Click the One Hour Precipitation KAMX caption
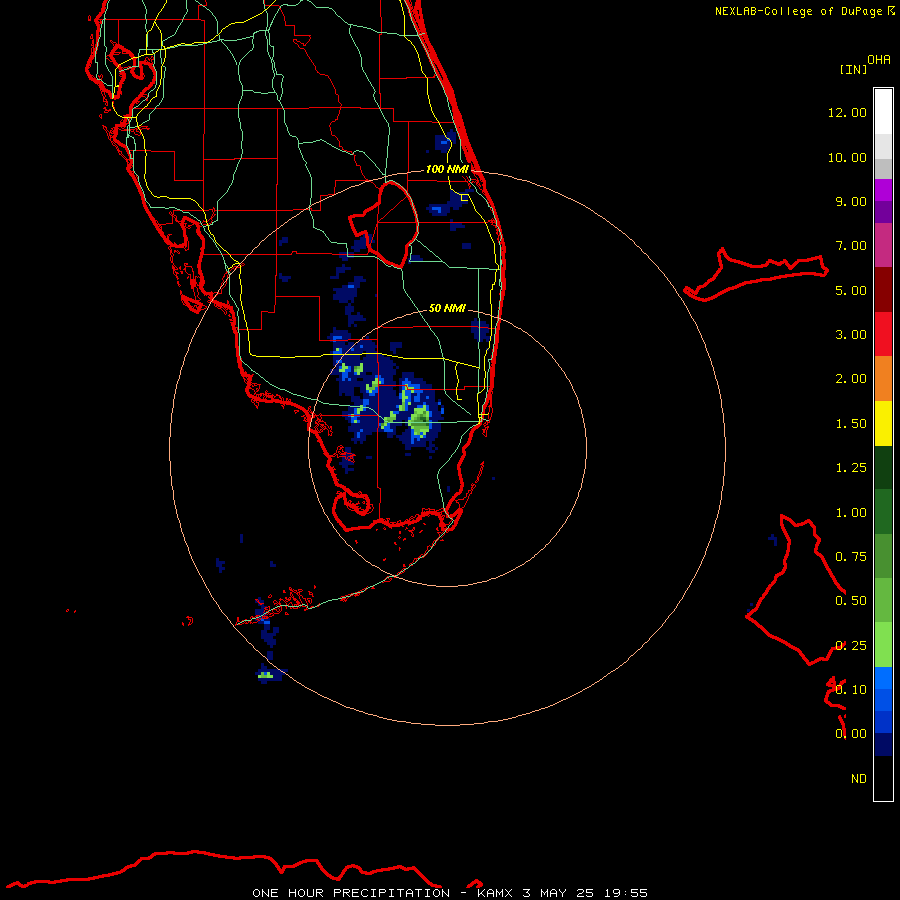Screen dimensions: 900x900 coord(450,893)
